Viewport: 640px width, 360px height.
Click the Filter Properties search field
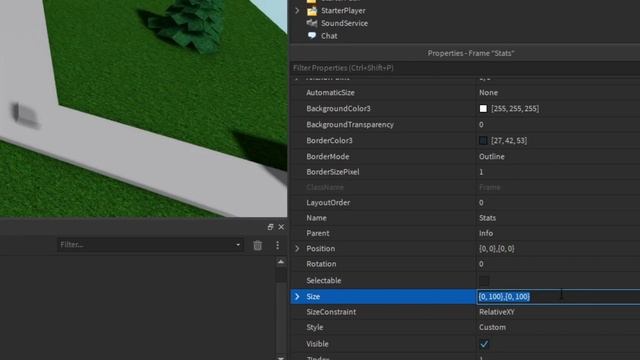(x=465, y=68)
